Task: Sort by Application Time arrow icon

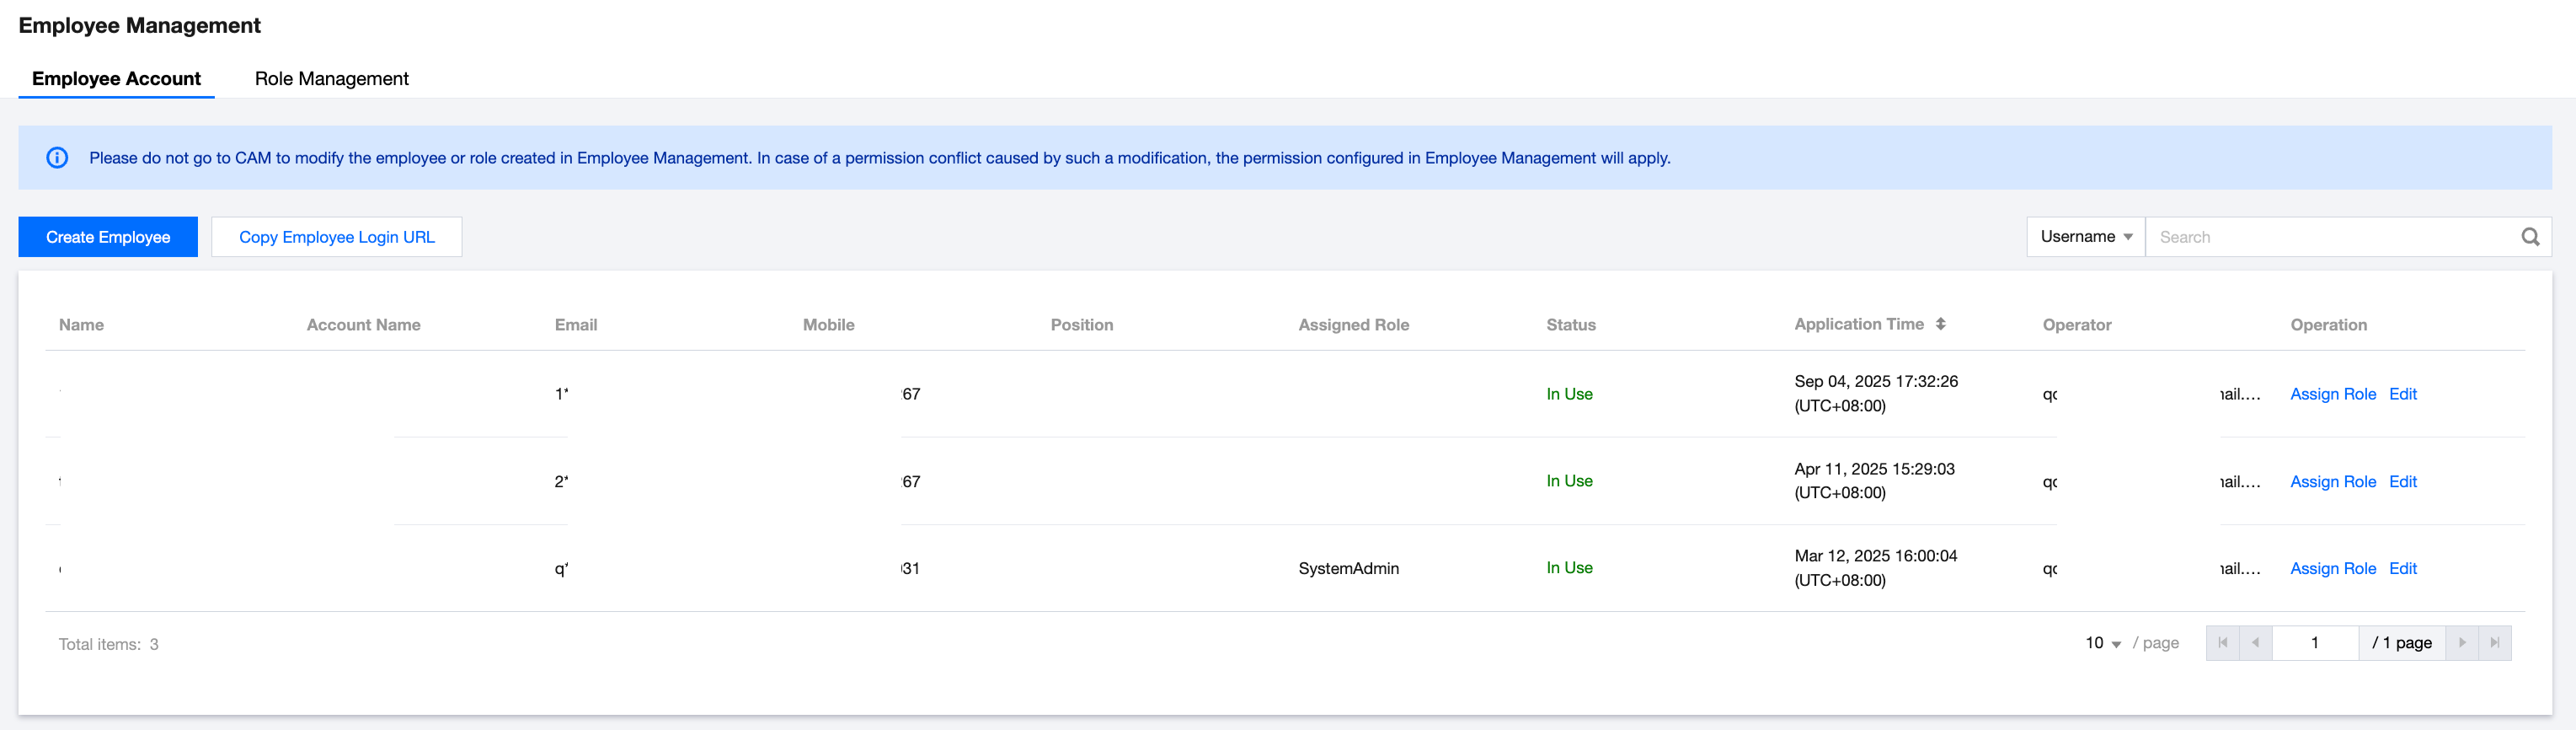Action: click(1940, 324)
